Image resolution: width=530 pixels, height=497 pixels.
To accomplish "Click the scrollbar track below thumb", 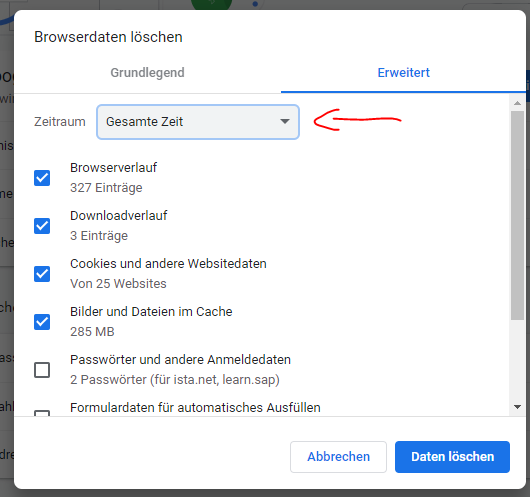I will pyautogui.click(x=517, y=360).
